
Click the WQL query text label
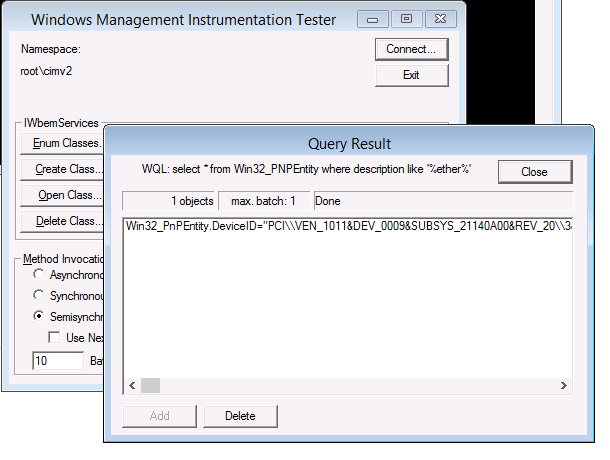point(306,169)
